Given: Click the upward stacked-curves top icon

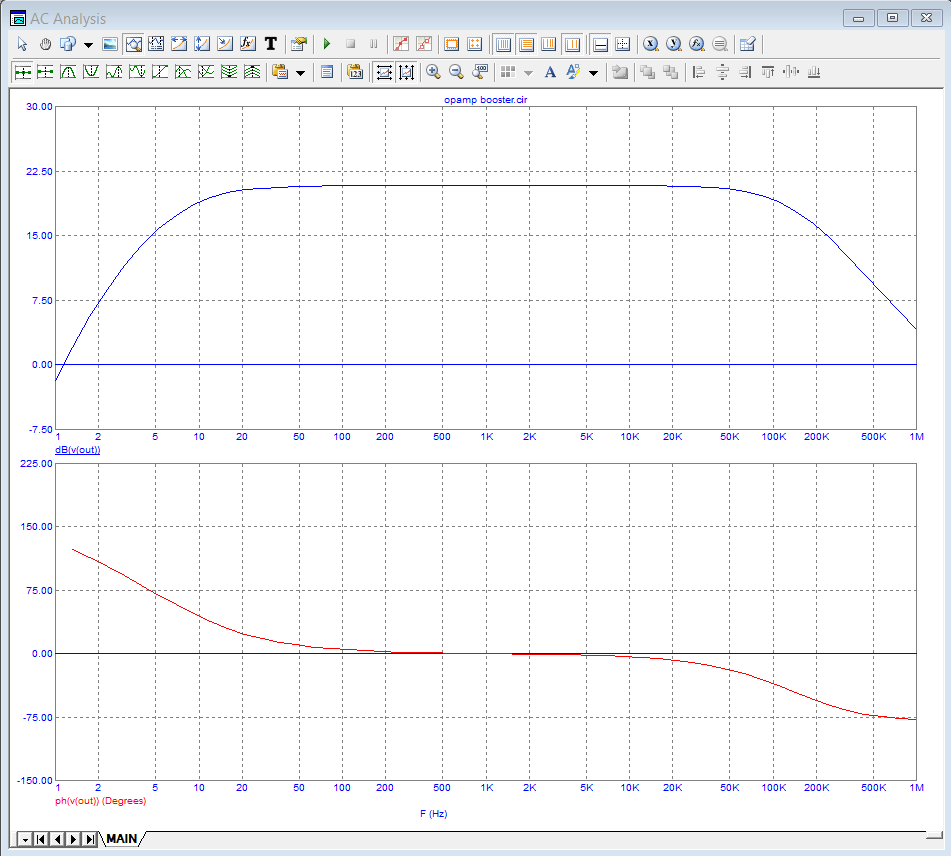Looking at the screenshot, I should click(x=252, y=72).
